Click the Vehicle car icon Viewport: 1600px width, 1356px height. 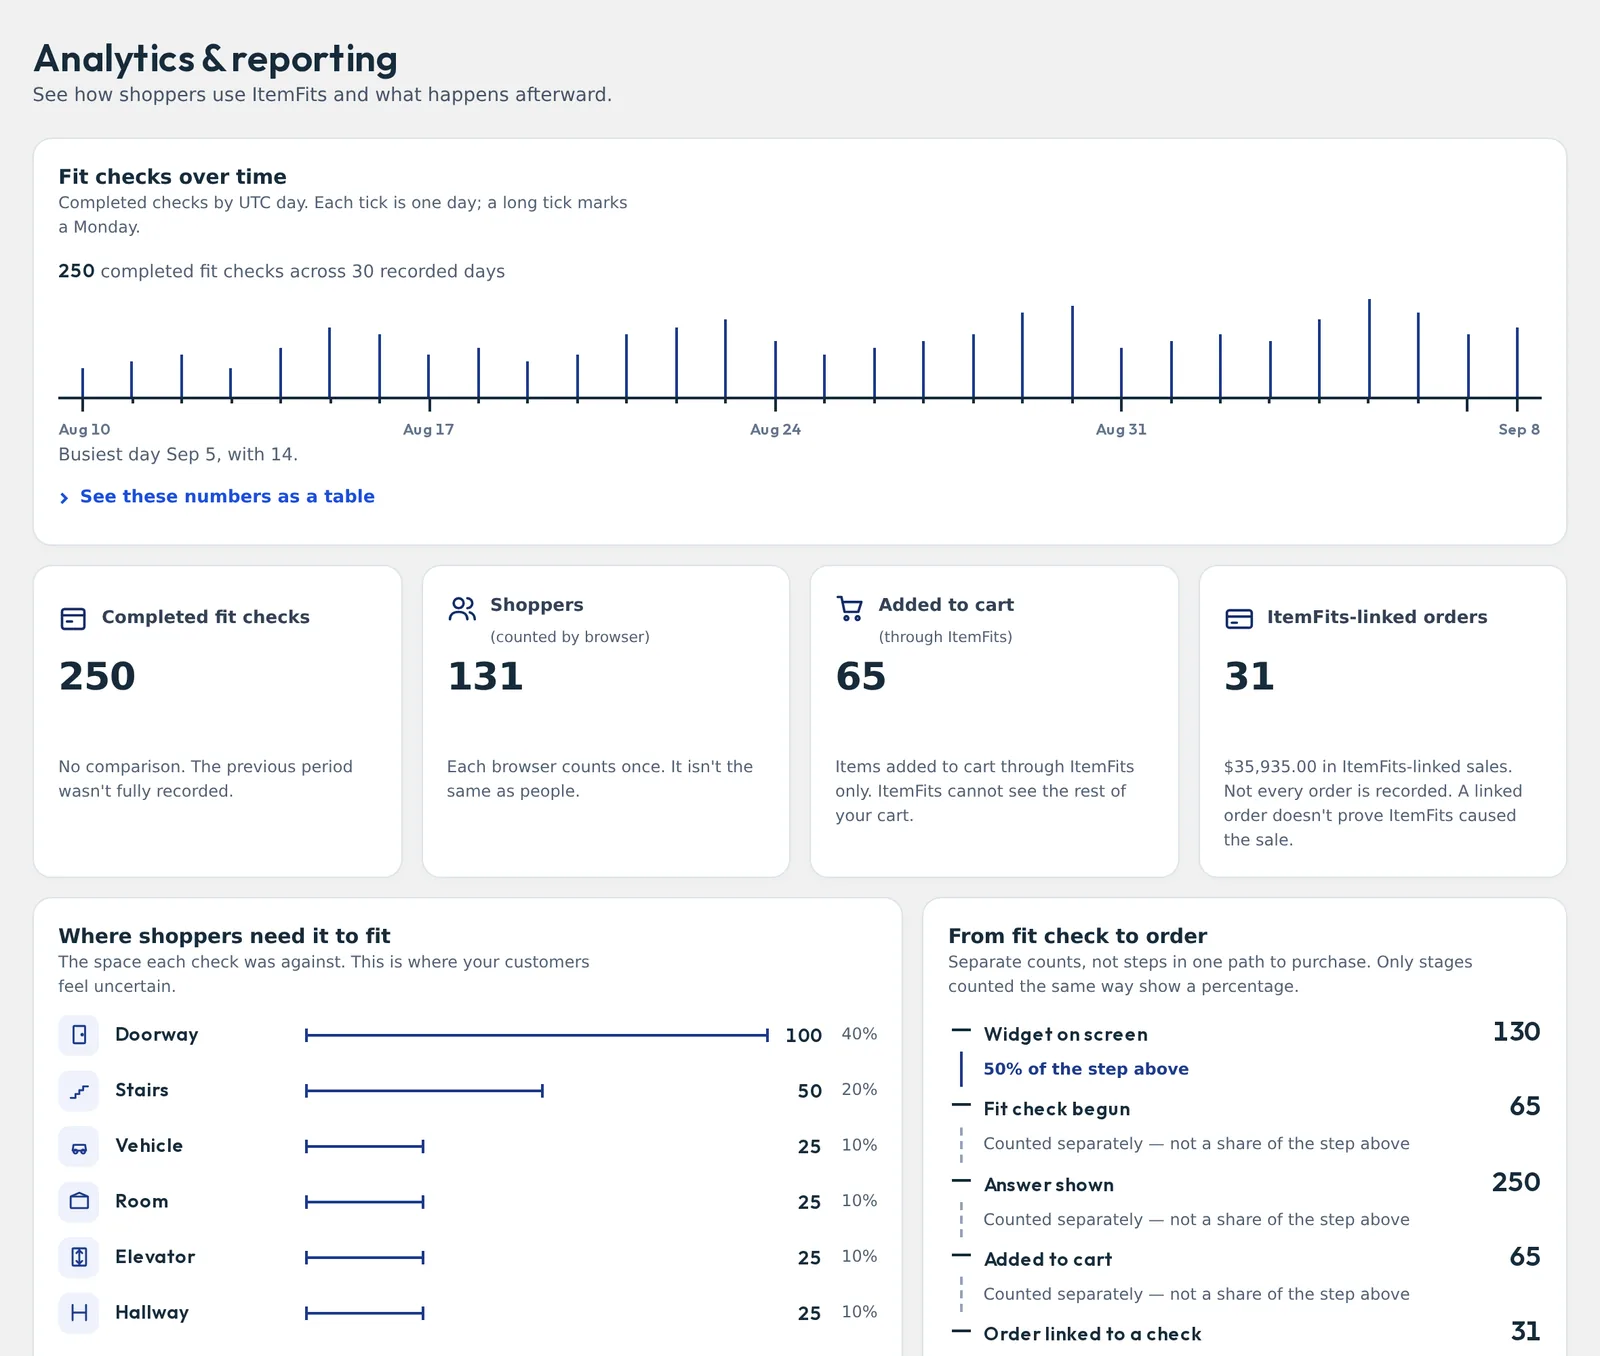79,1147
